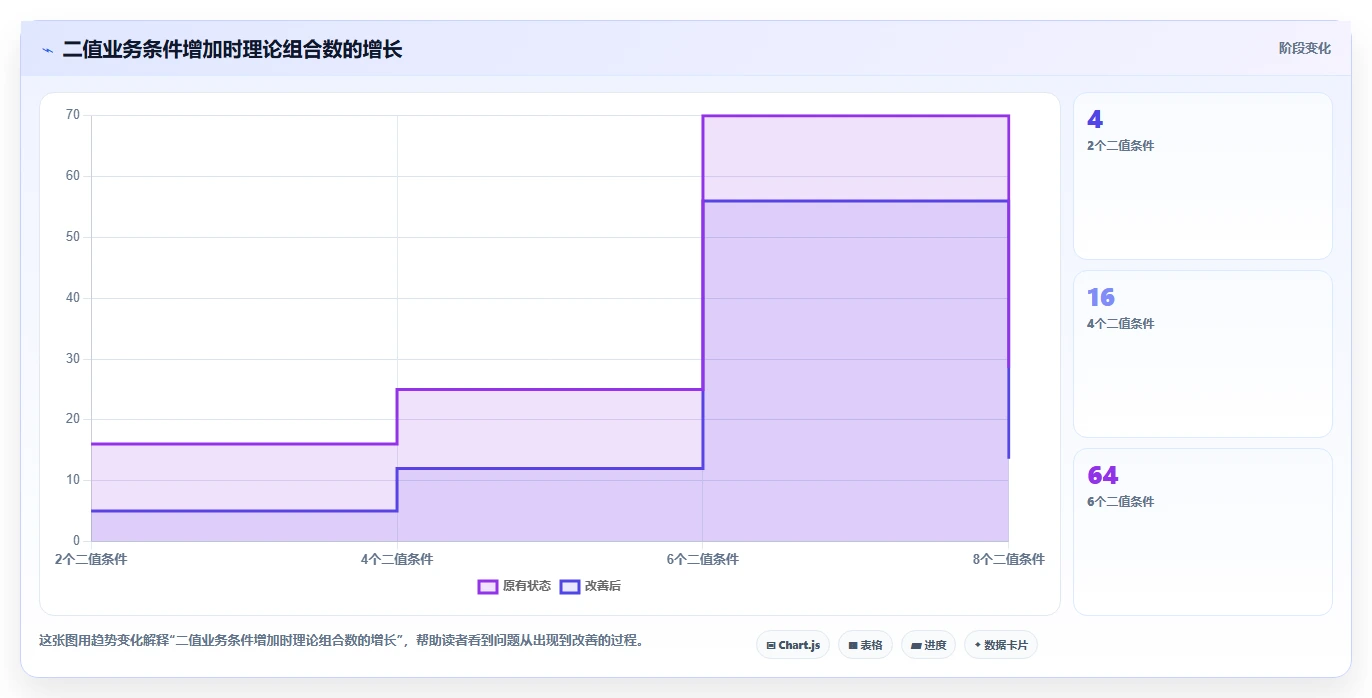Toggle the 原有状态 legend series
Viewport: 1372px width, 698px height.
(514, 586)
